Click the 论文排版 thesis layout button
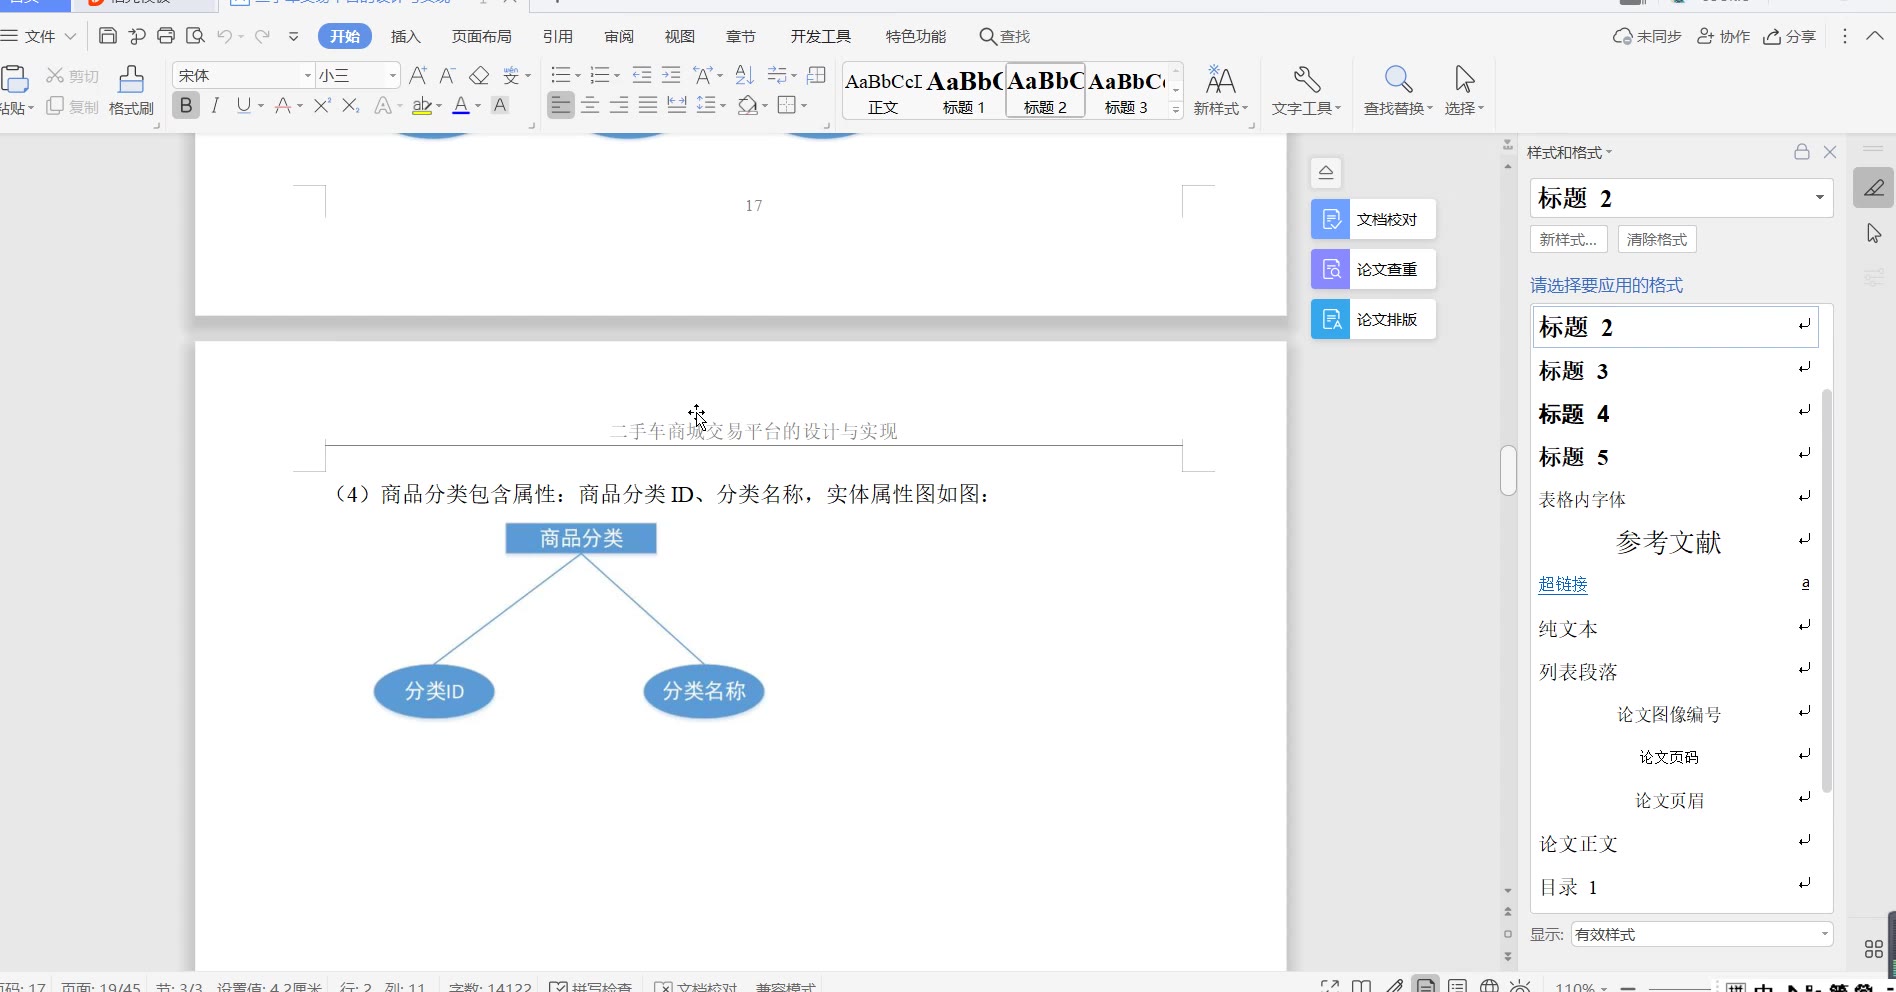 (x=1374, y=319)
